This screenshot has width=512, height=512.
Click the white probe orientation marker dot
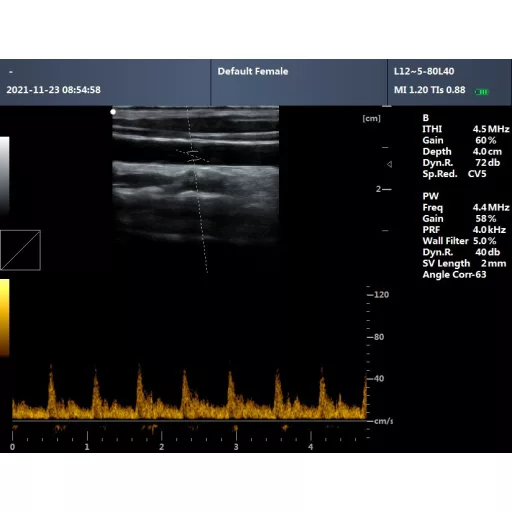[113, 112]
